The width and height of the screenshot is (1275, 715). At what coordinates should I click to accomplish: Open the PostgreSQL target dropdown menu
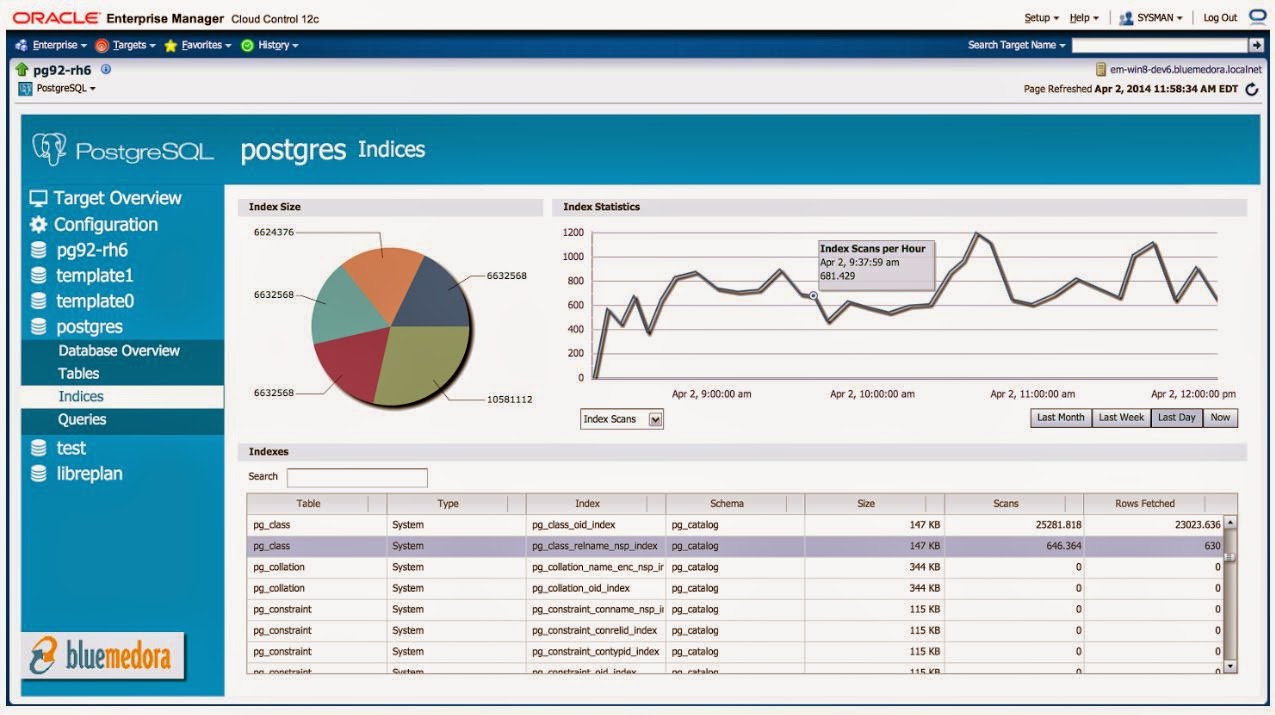(x=66, y=89)
